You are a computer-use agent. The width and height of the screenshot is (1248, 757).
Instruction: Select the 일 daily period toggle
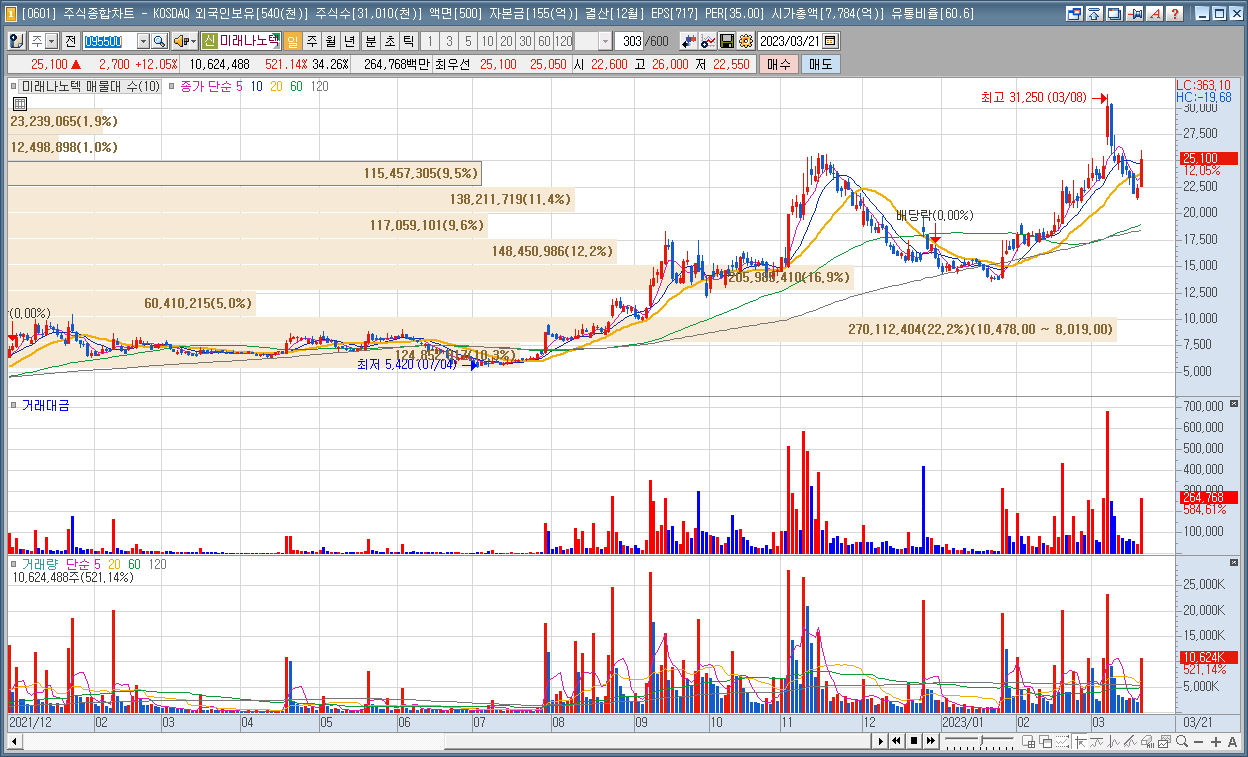[292, 41]
